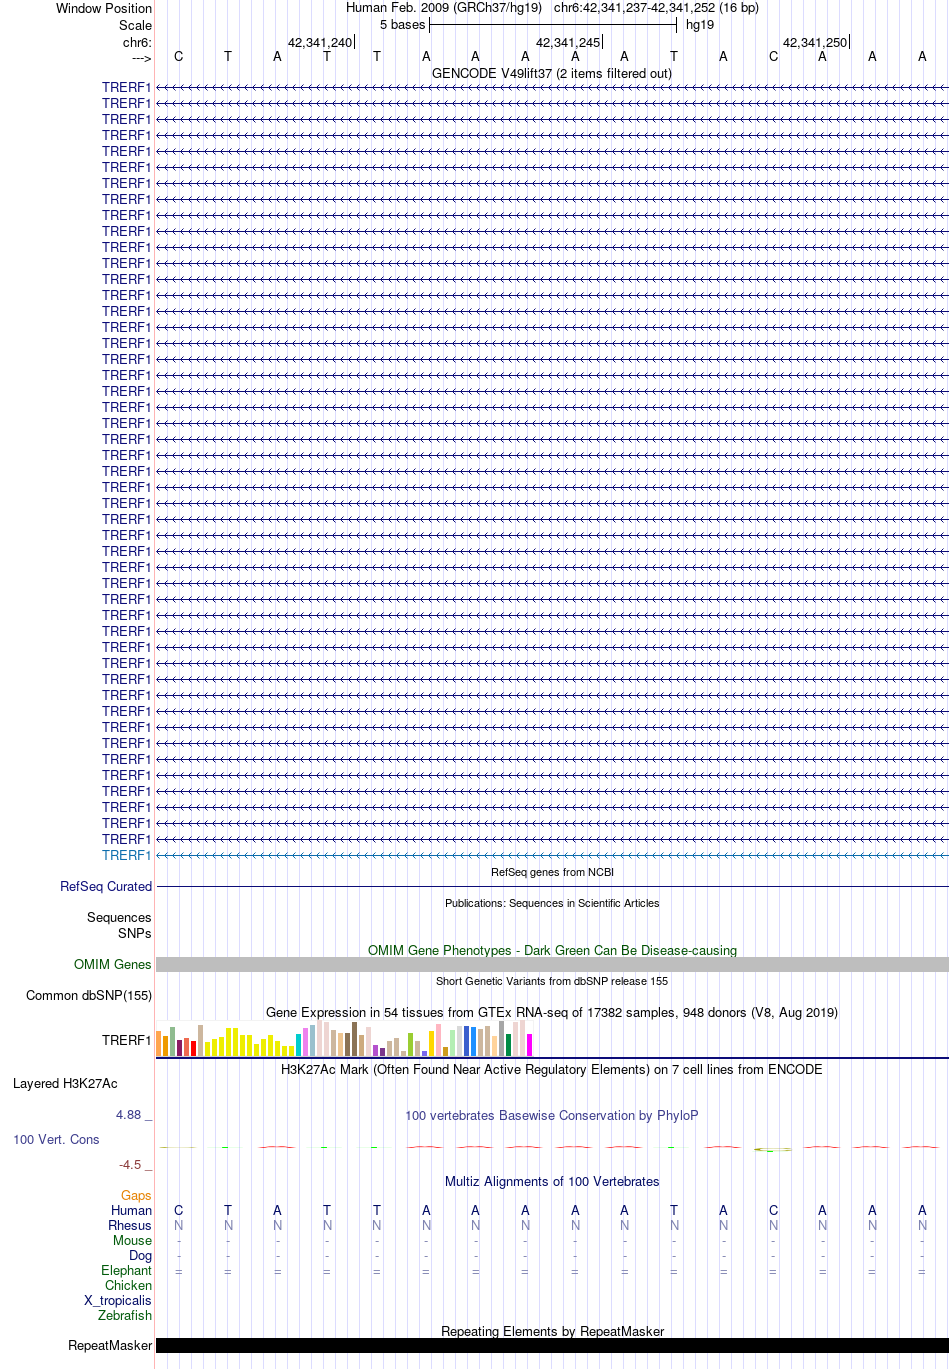Click the chr6: ruler label
This screenshot has height=1369, width=950.
coord(137,43)
